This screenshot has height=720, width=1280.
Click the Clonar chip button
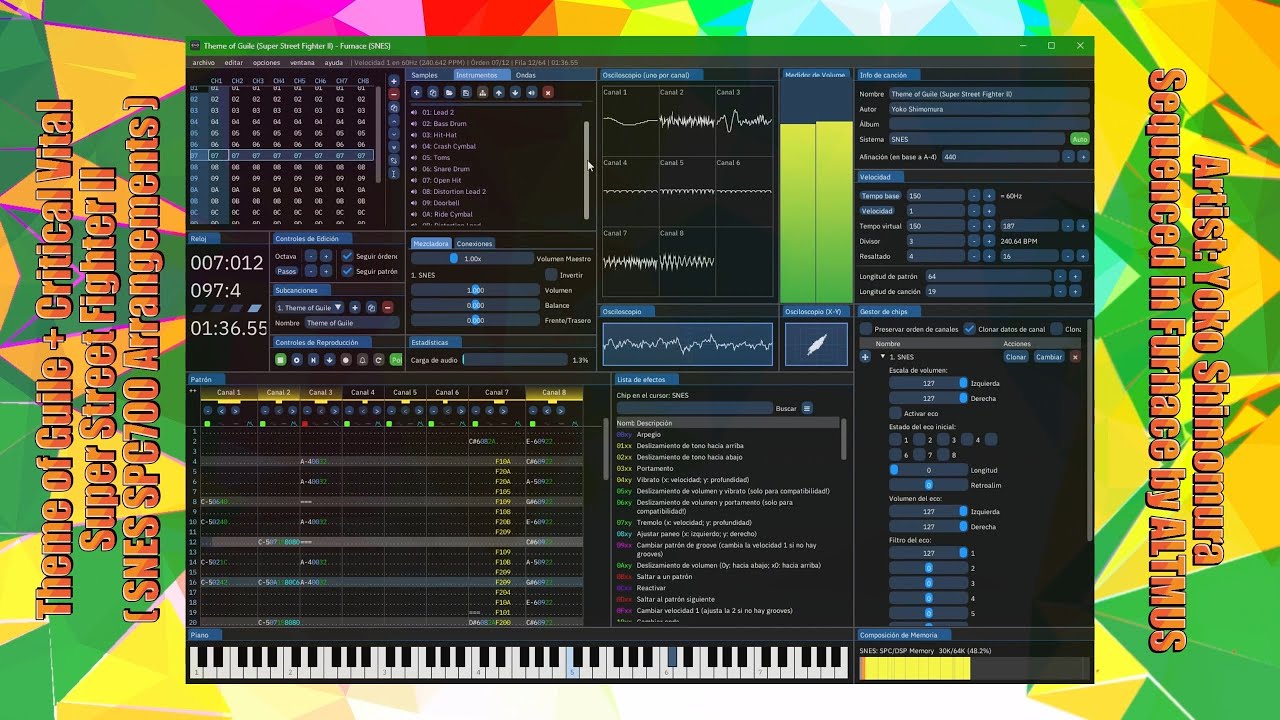pos(1016,357)
